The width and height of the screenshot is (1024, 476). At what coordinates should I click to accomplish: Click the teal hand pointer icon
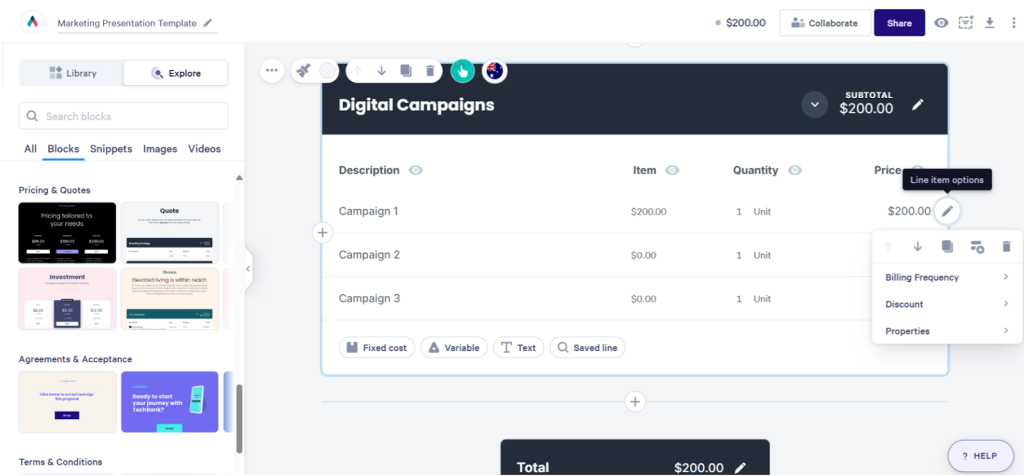point(462,71)
